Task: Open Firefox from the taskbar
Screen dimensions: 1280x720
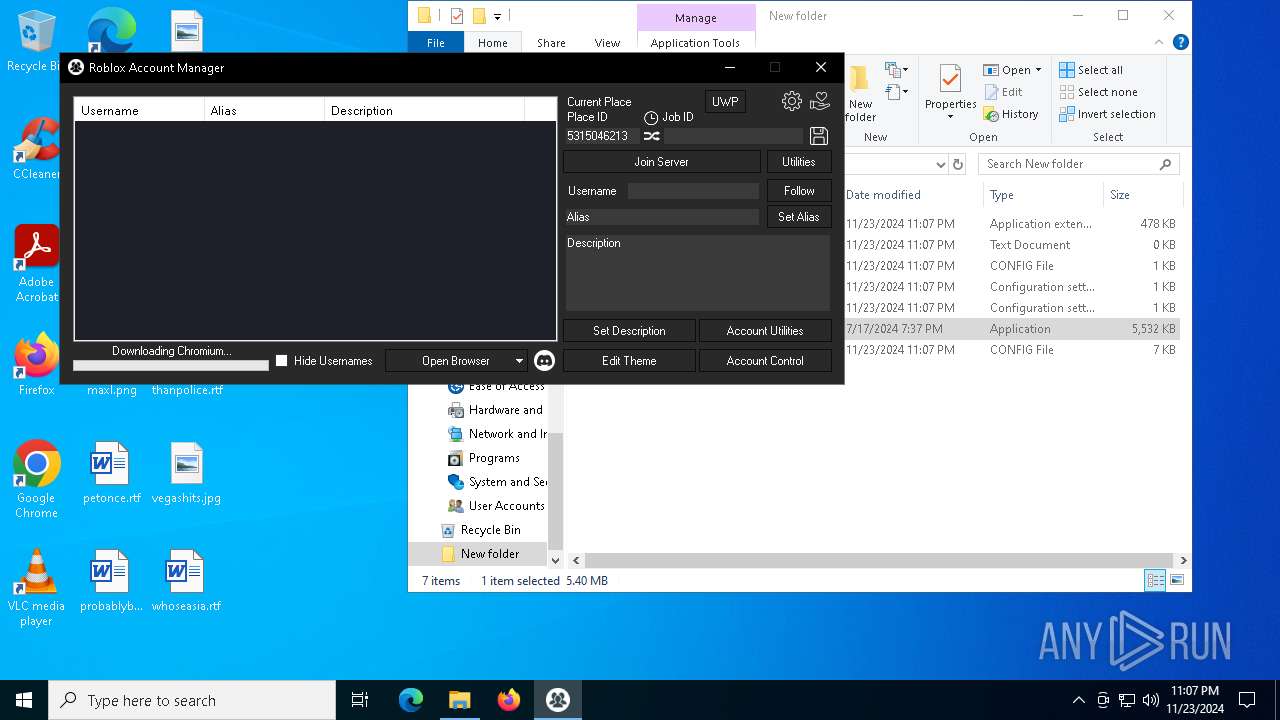Action: point(509,700)
